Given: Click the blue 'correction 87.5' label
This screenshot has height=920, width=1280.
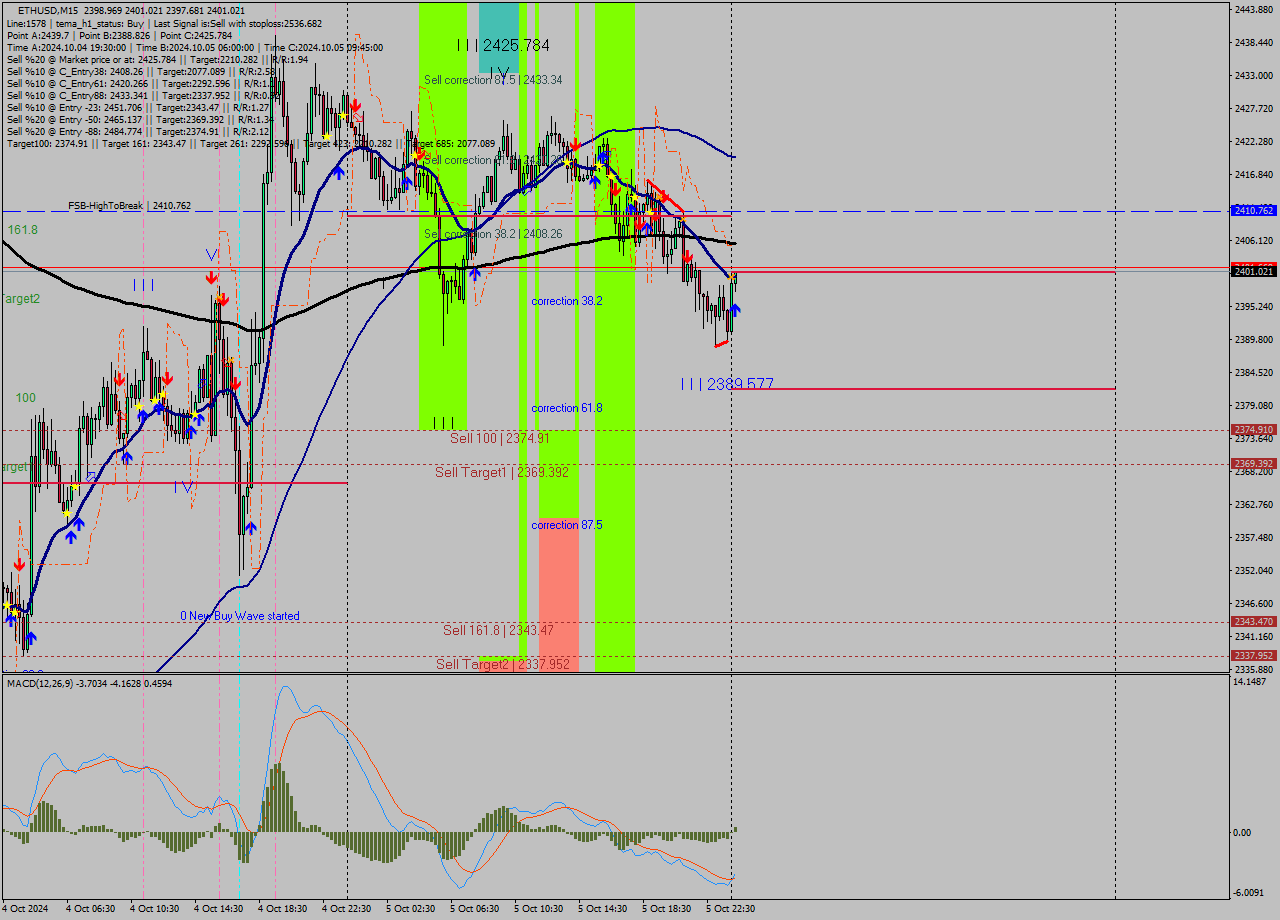Looking at the screenshot, I should pos(567,525).
